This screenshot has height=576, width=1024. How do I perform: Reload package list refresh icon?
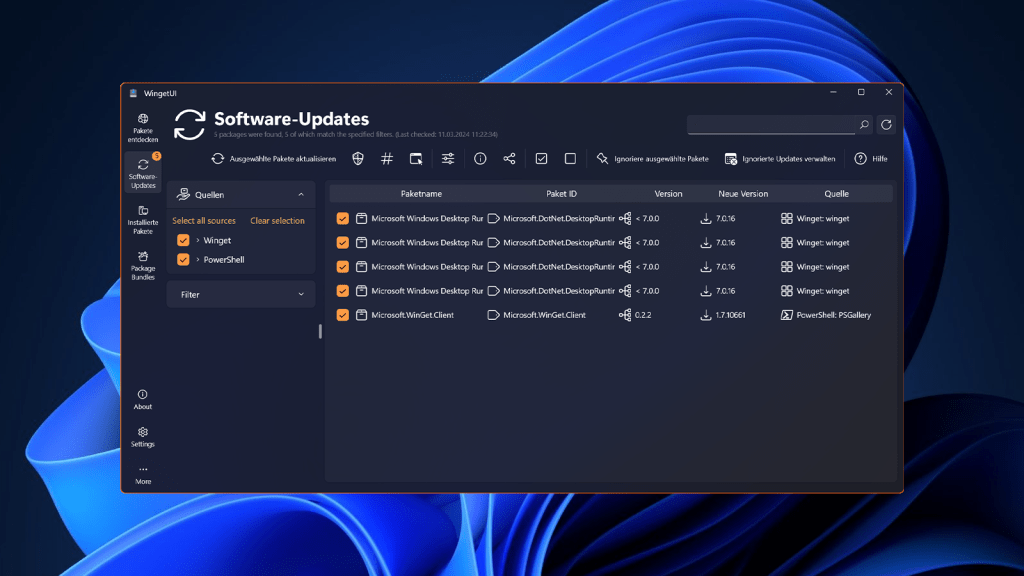886,124
